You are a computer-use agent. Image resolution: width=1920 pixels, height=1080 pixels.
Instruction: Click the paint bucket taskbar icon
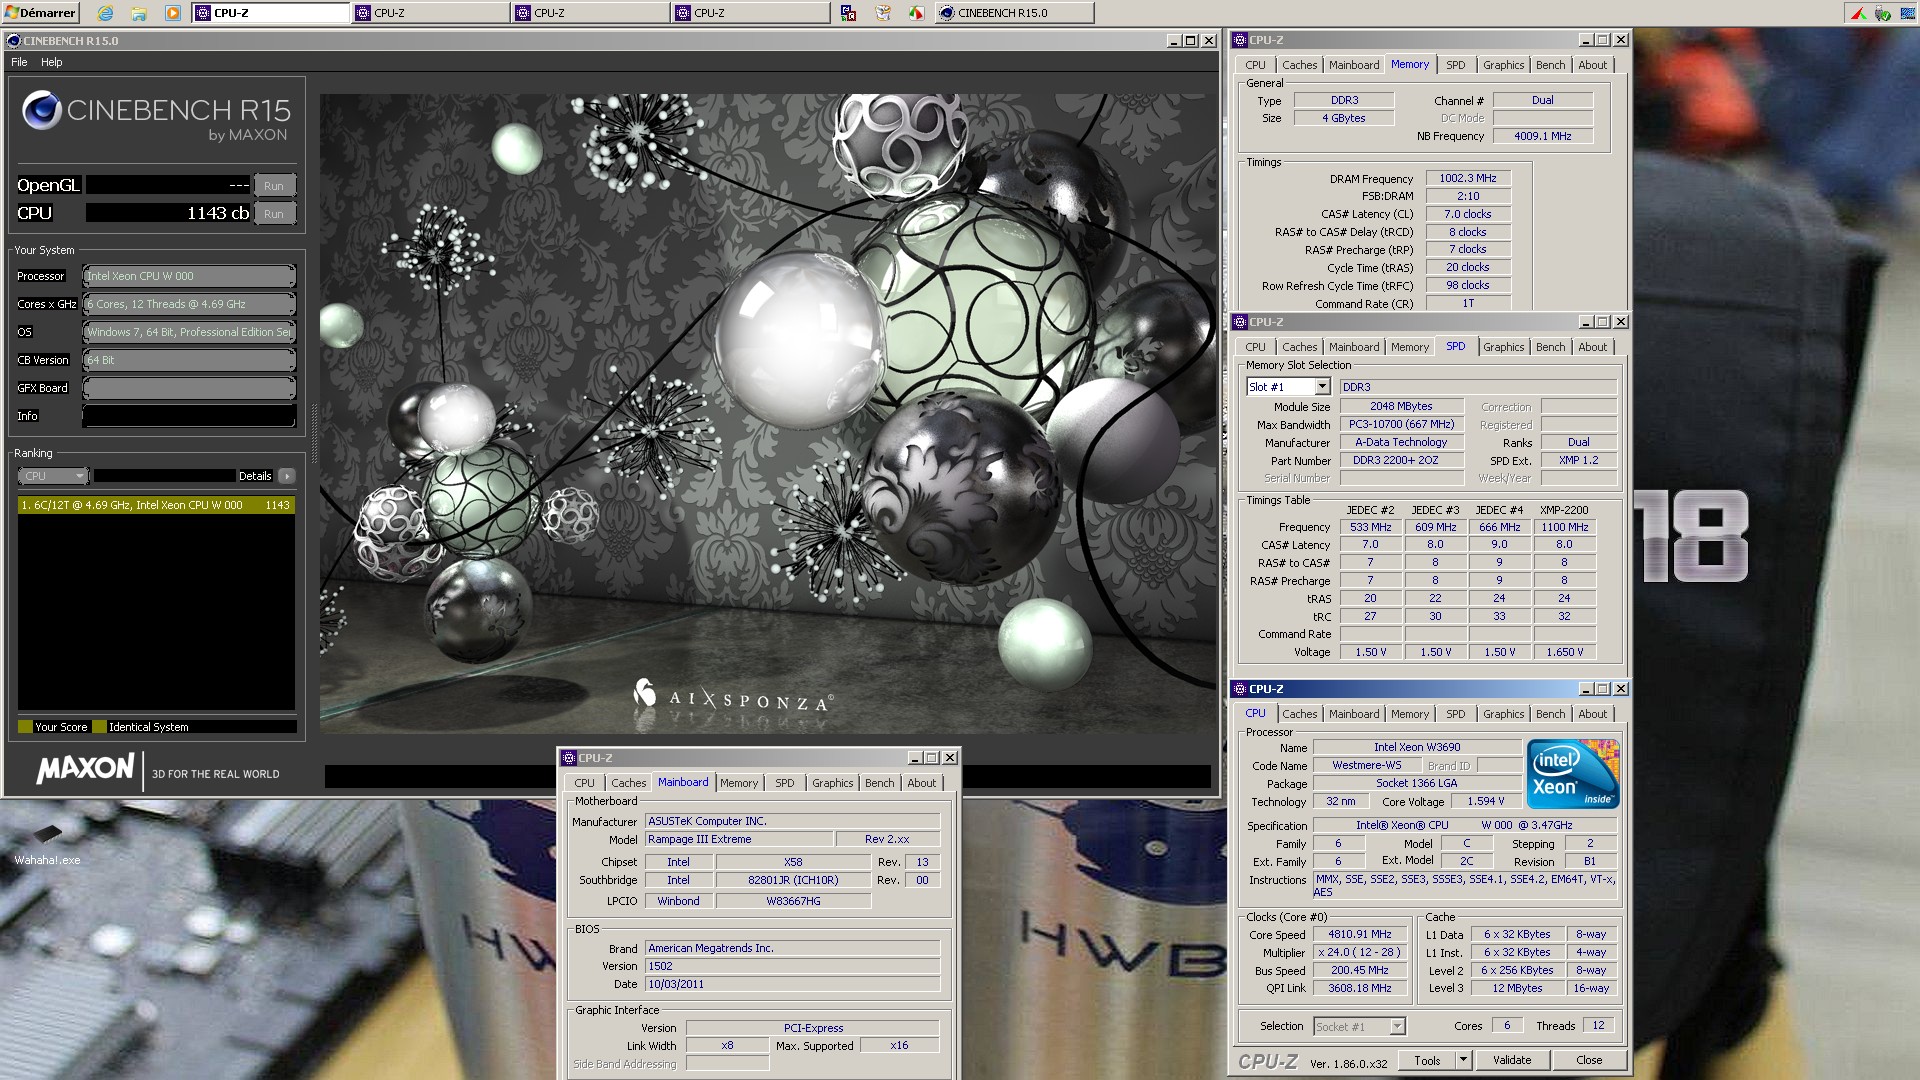pyautogui.click(x=883, y=13)
